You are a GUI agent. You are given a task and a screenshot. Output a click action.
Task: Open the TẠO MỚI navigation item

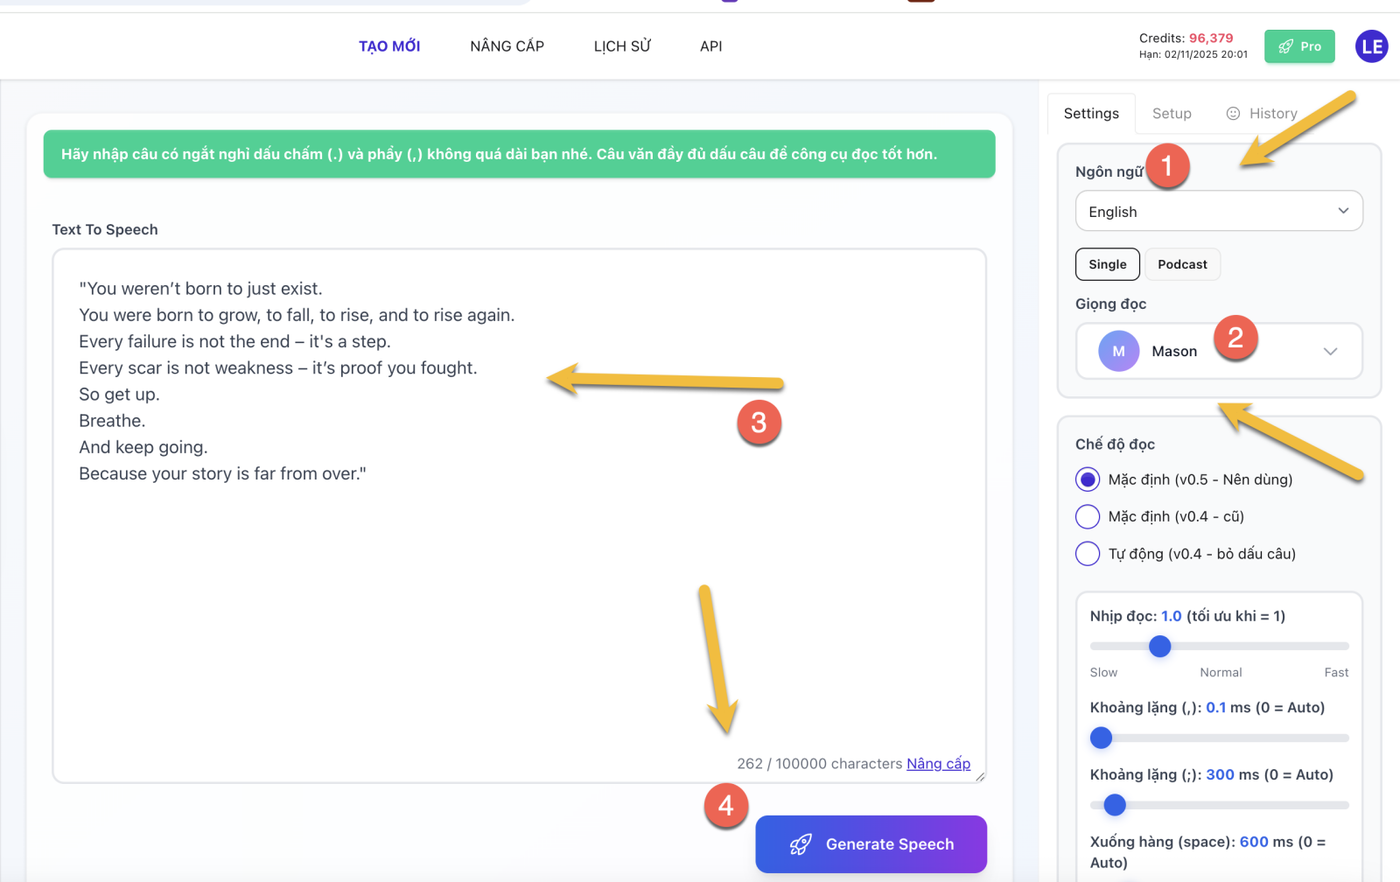tap(389, 46)
